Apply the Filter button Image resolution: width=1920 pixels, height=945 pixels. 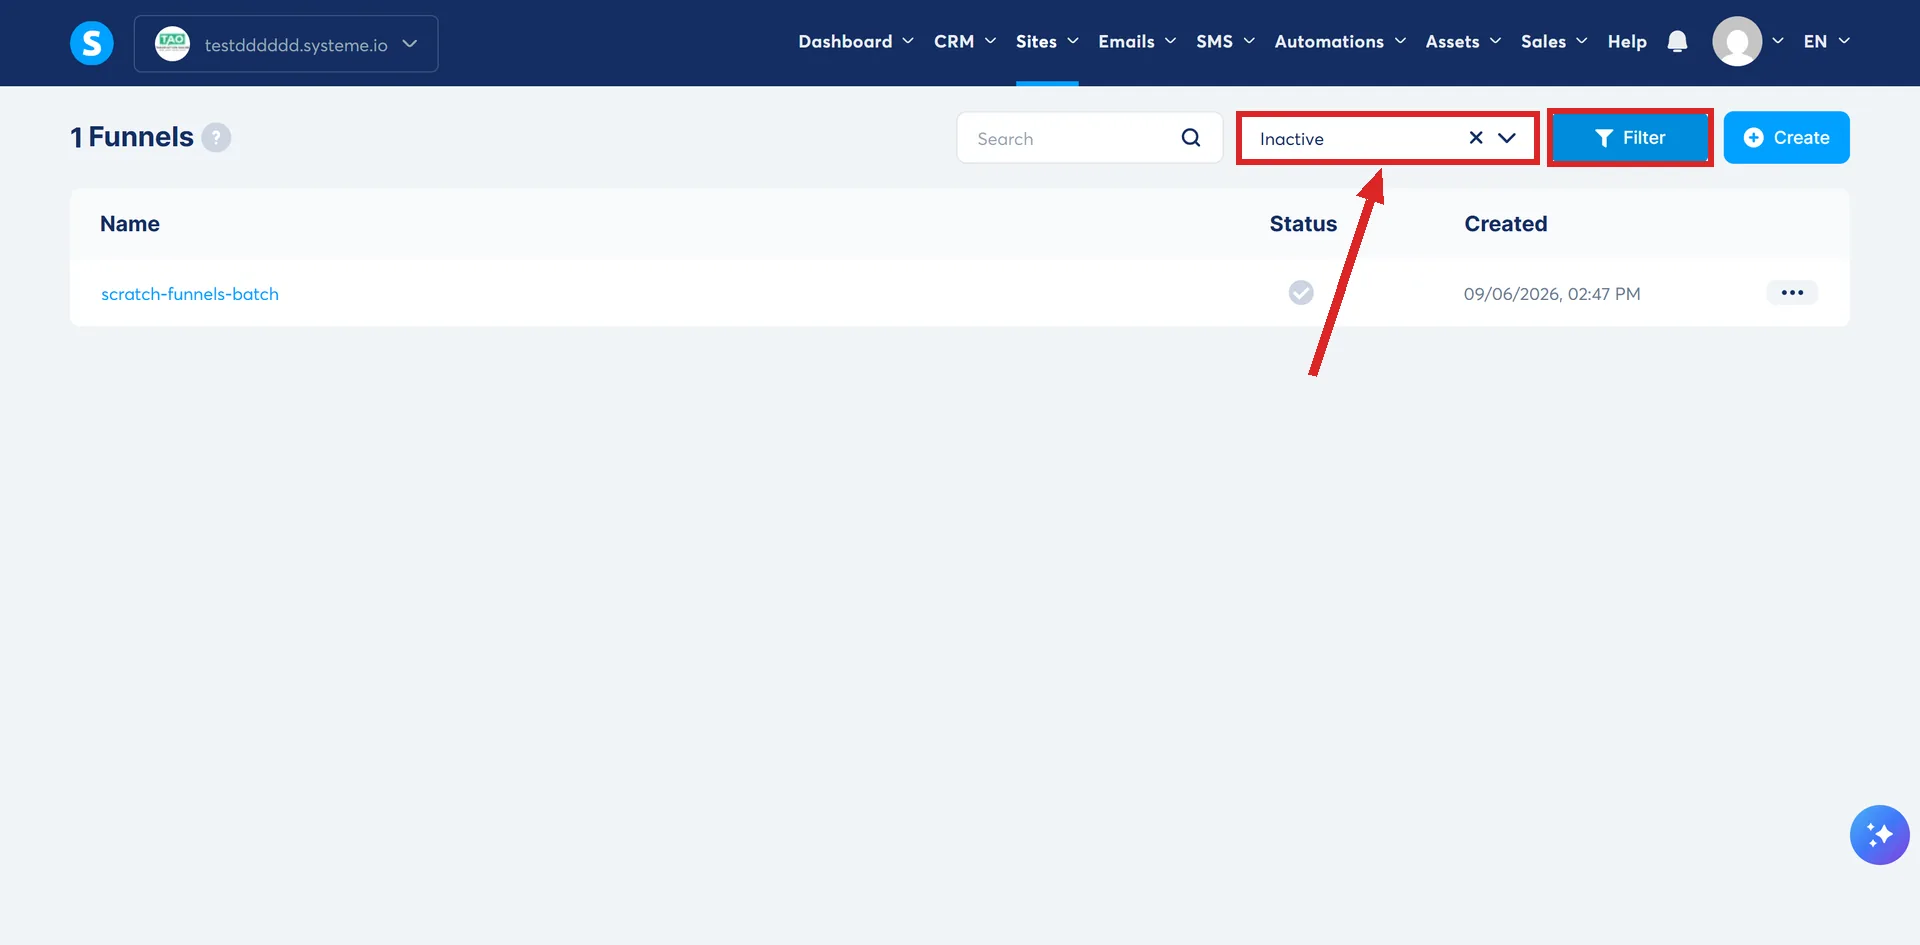point(1630,138)
